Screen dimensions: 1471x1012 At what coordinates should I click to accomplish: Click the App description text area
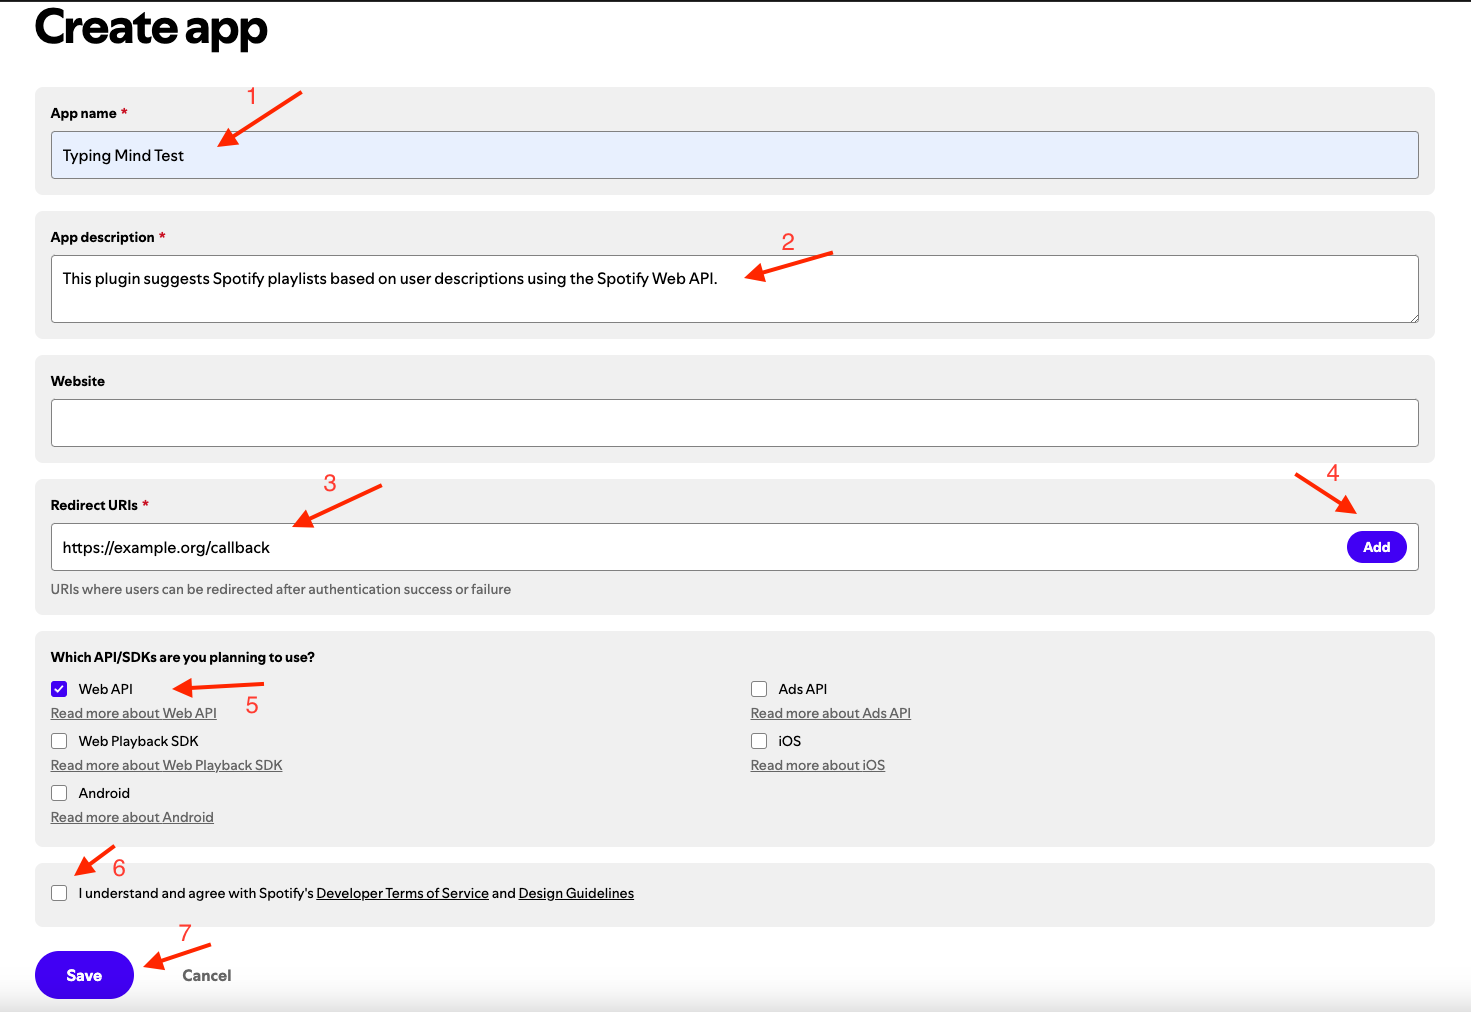734,289
